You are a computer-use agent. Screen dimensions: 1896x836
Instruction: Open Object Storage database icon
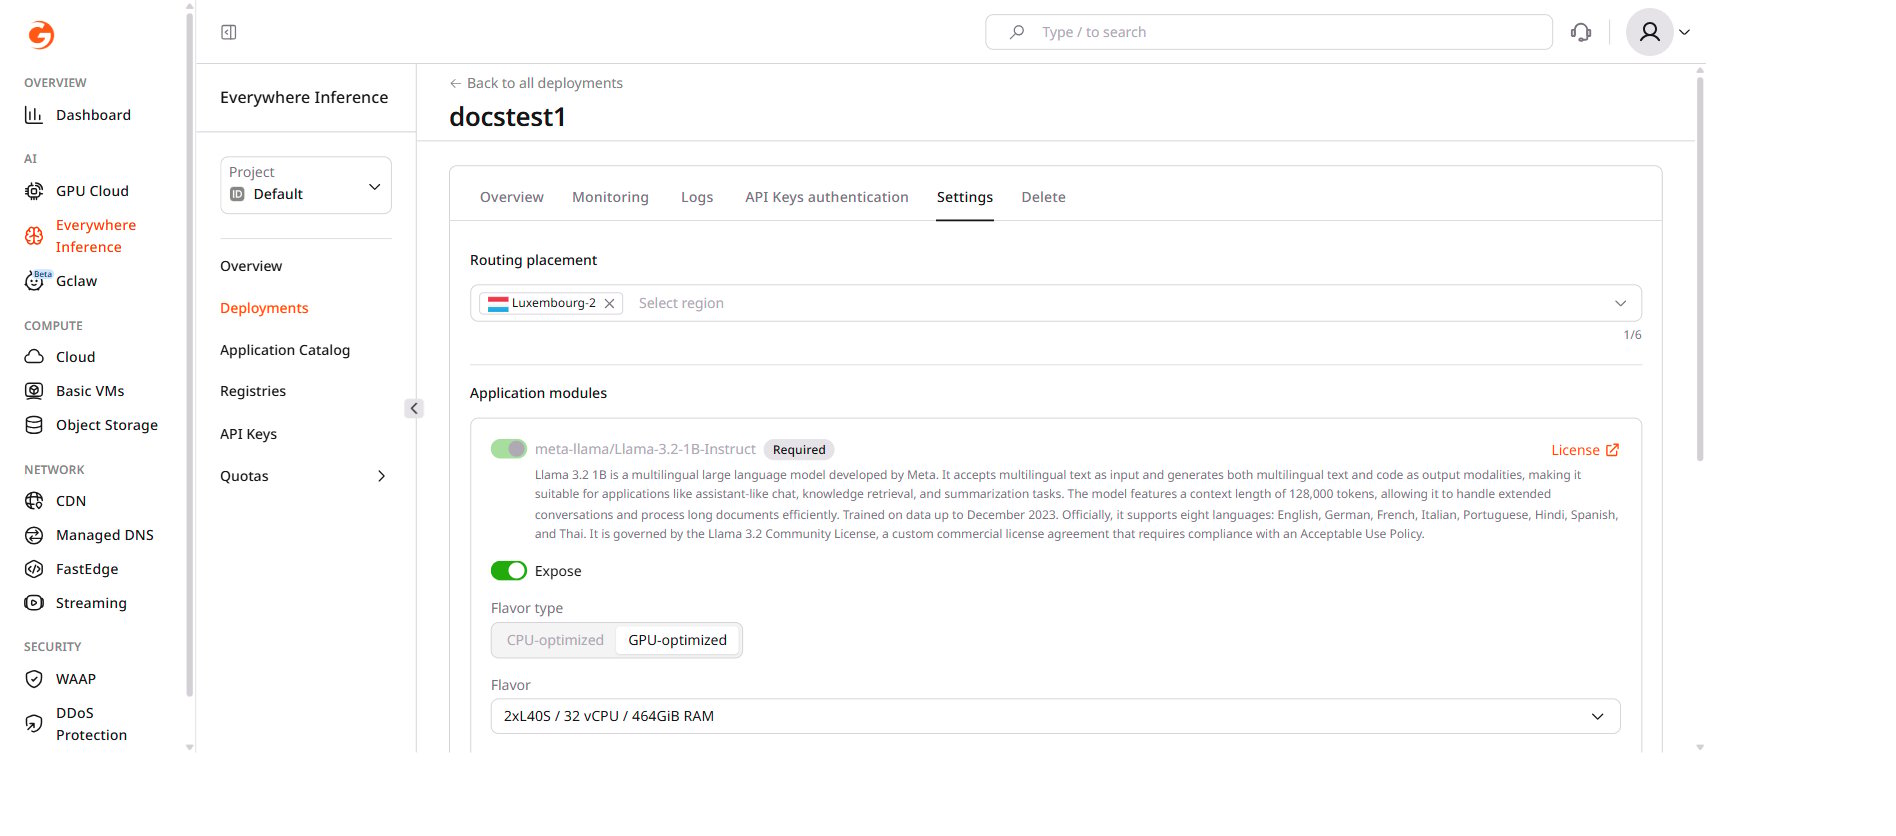(x=34, y=425)
